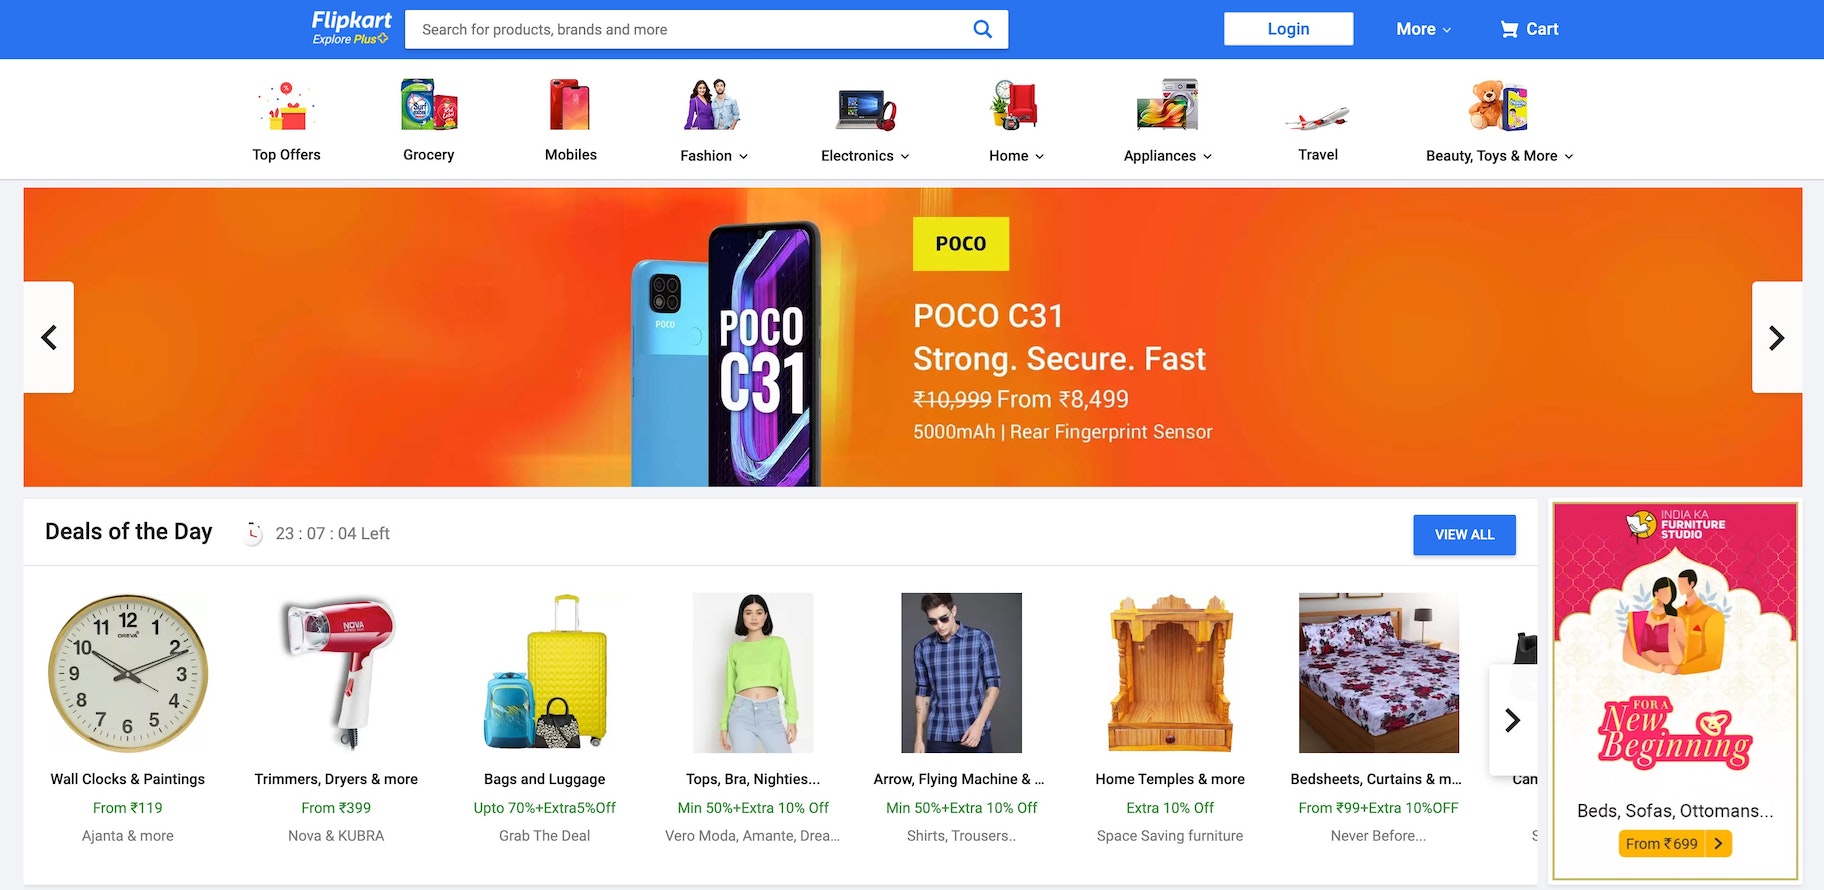Click 'Deals of the Day' heading
The height and width of the screenshot is (890, 1824).
coord(129,531)
